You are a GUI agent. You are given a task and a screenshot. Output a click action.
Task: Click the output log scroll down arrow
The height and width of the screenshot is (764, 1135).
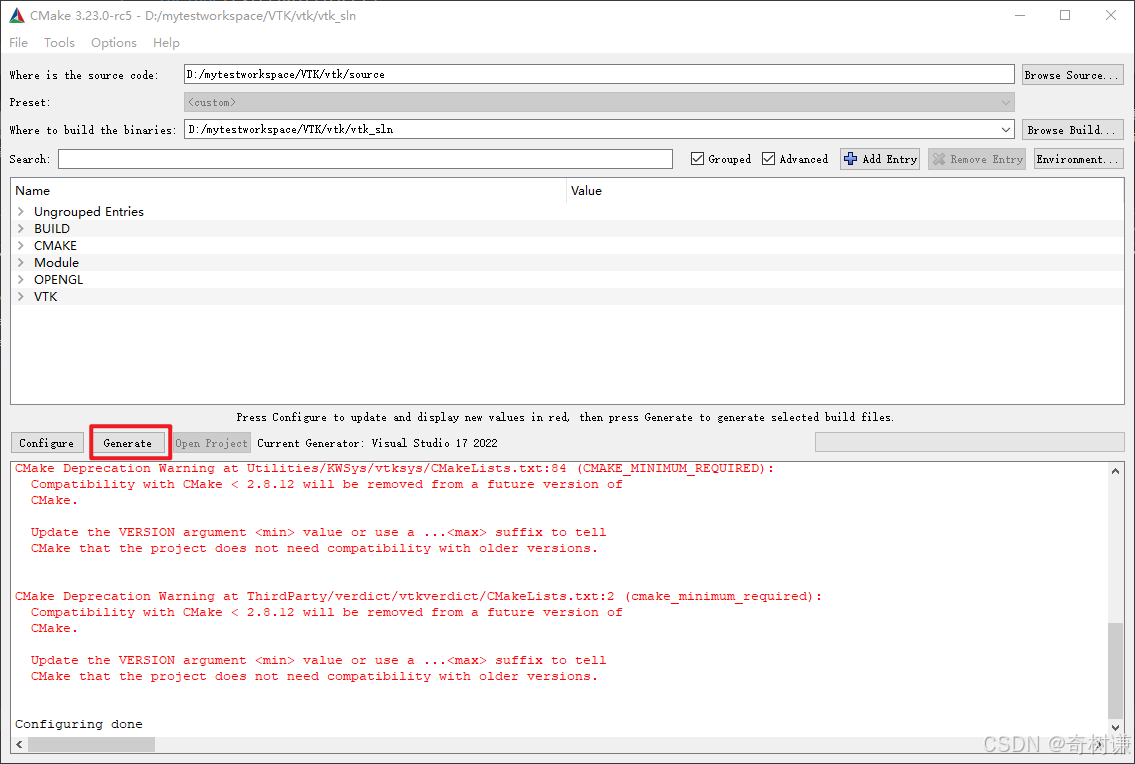1115,728
